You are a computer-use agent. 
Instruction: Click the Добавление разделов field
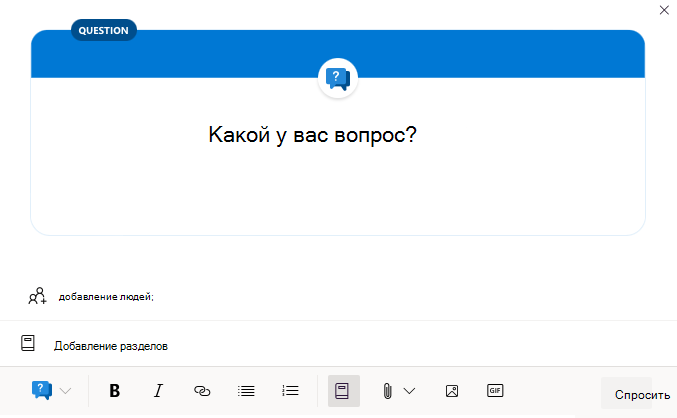111,346
